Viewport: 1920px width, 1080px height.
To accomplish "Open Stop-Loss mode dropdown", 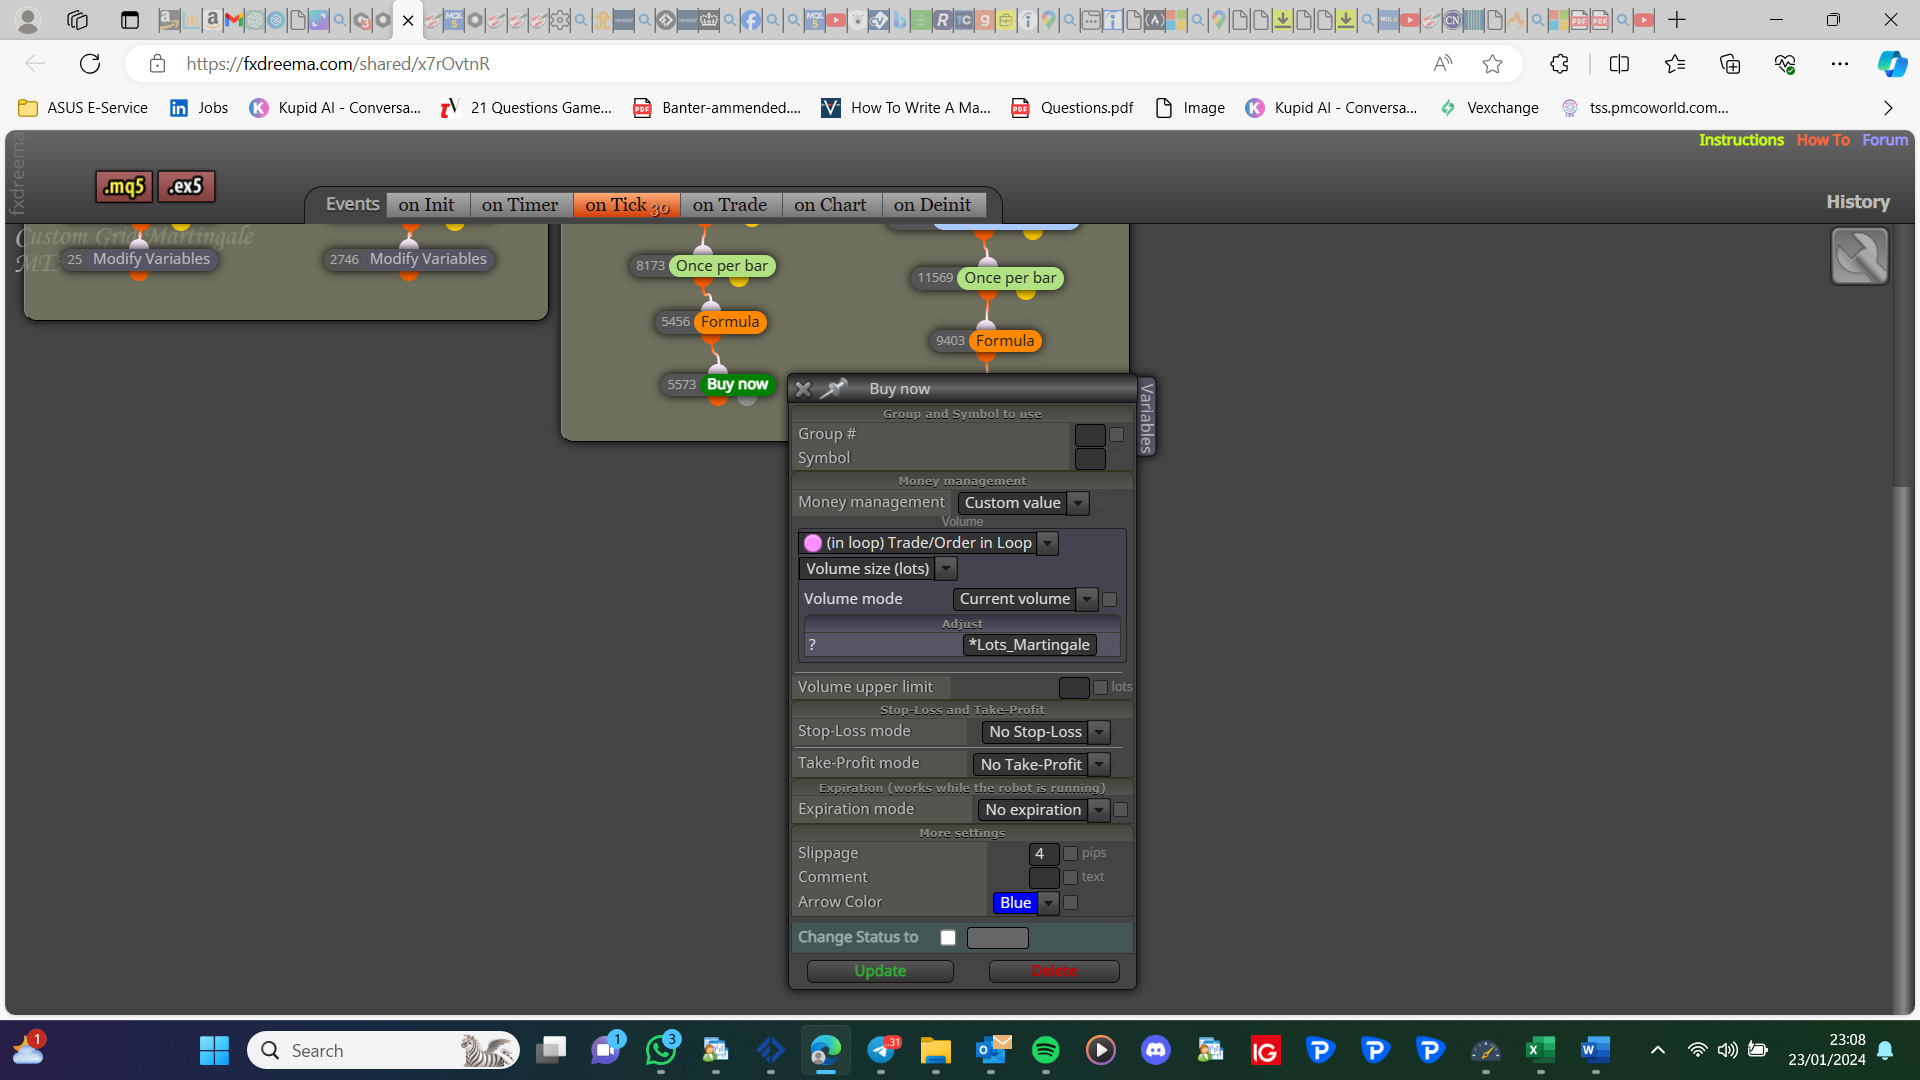I will click(1046, 732).
